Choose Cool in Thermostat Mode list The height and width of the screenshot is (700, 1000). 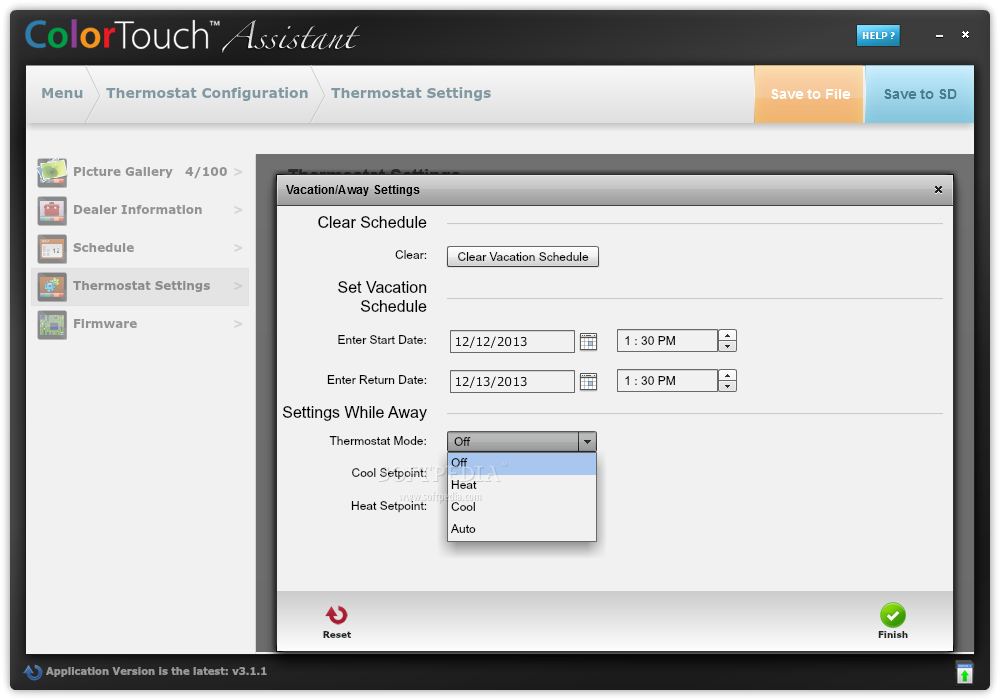click(x=522, y=507)
